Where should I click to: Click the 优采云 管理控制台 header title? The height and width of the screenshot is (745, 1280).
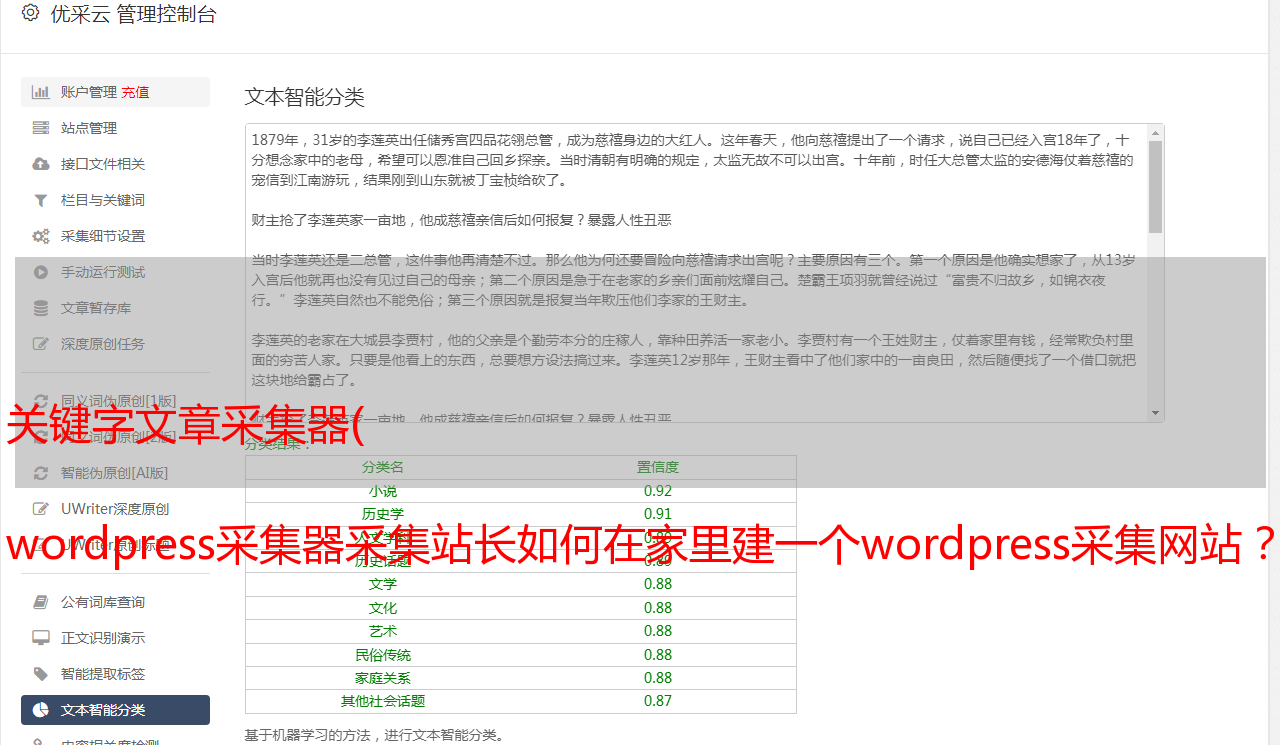pos(133,14)
